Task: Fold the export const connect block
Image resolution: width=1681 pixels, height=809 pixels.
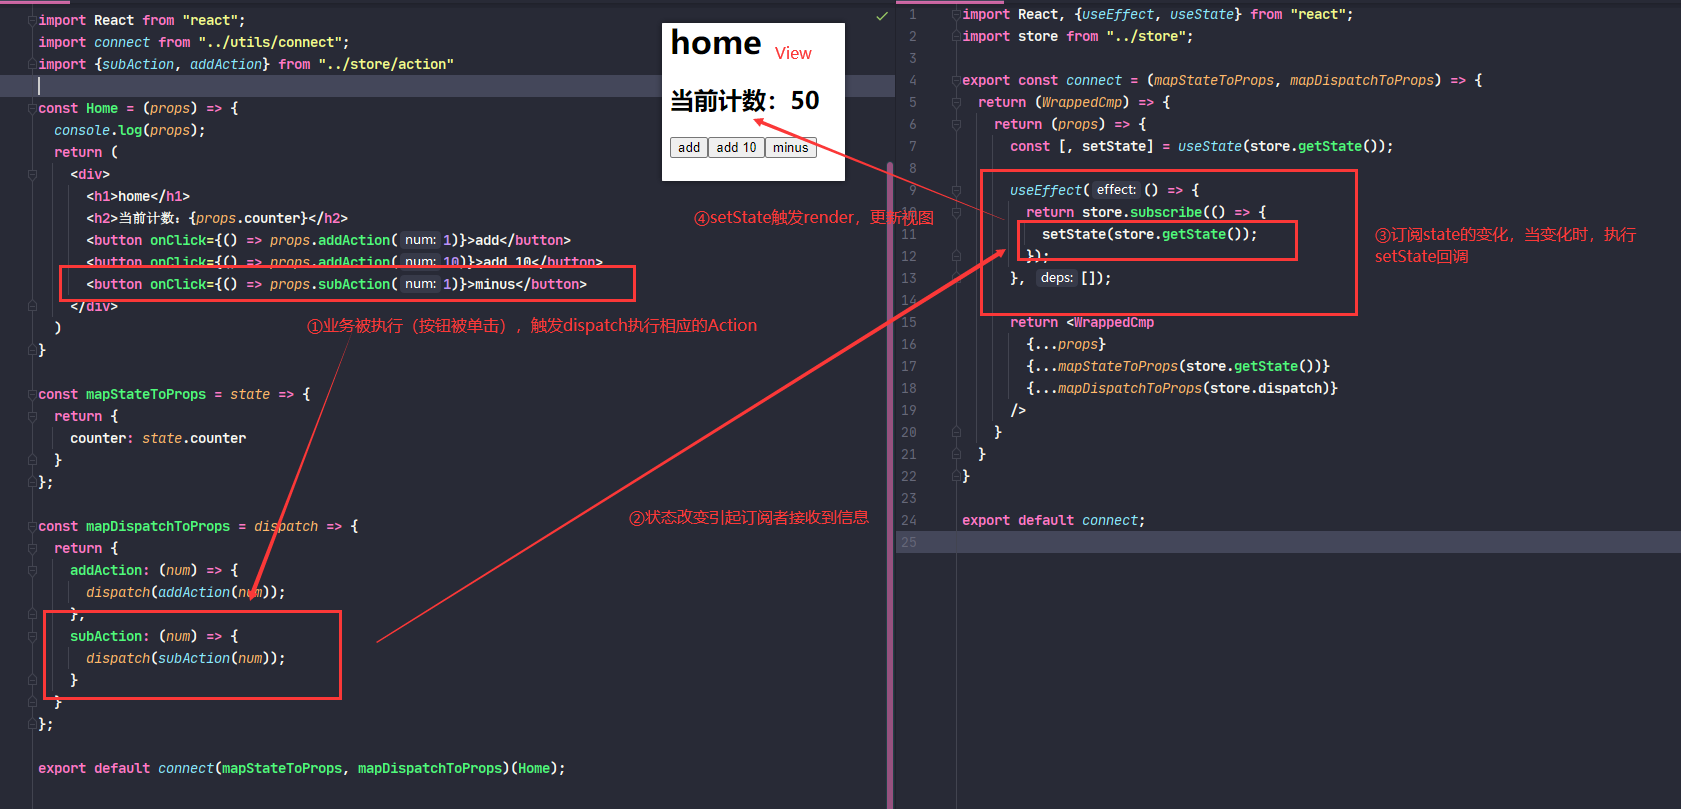Action: coord(956,80)
